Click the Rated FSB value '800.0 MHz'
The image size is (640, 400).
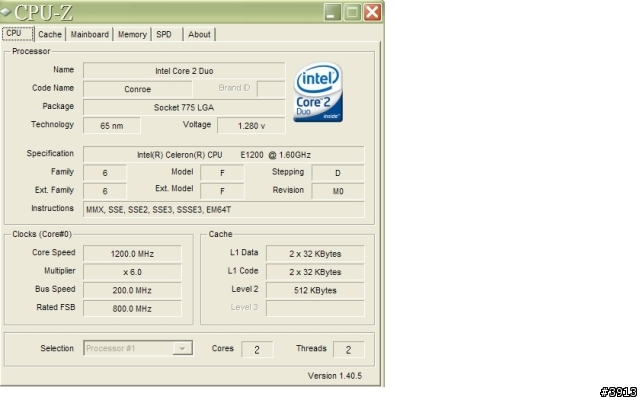pyautogui.click(x=132, y=309)
